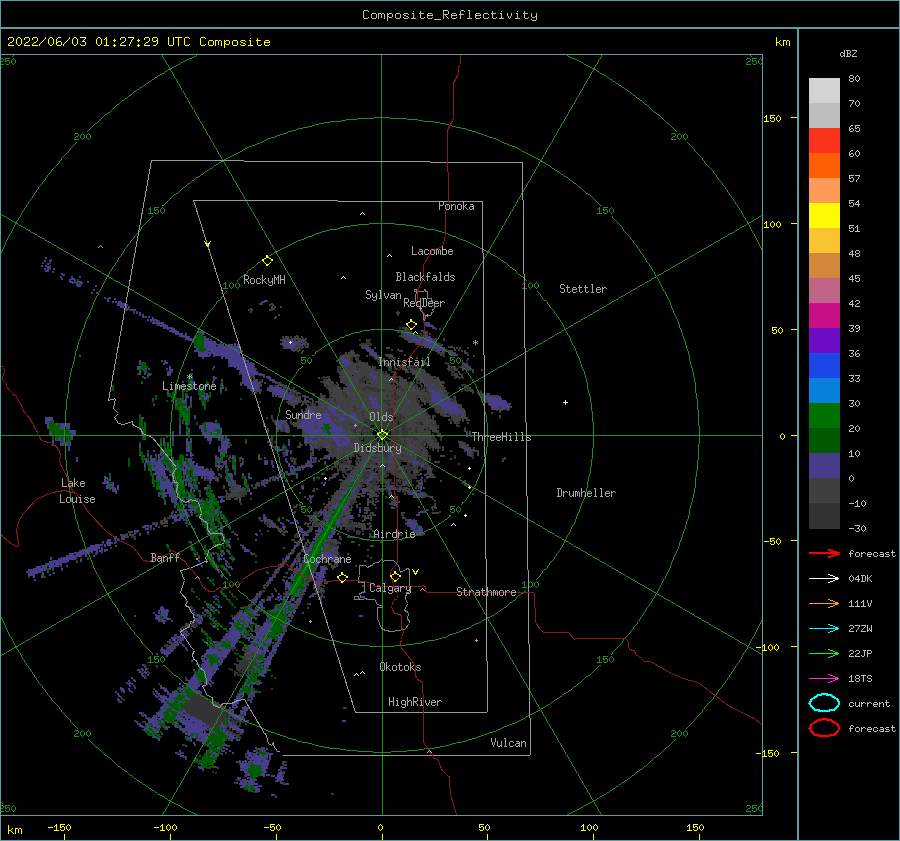The width and height of the screenshot is (900, 841).
Task: Click the HighRiver label
Action: [415, 702]
